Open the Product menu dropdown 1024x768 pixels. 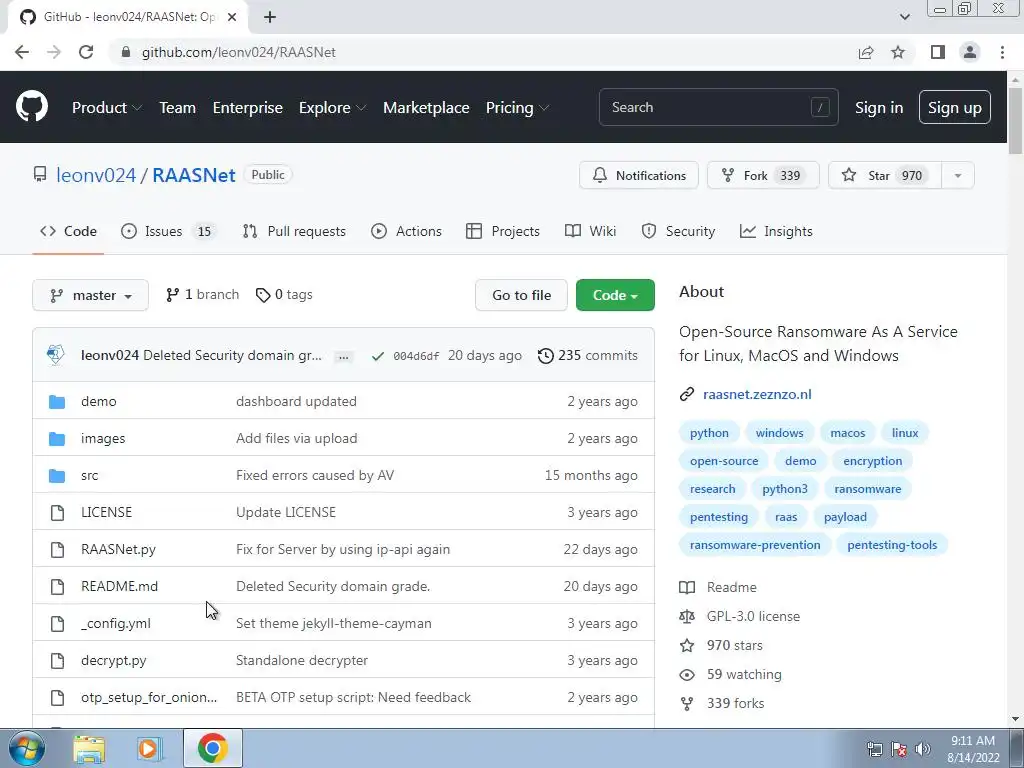(x=107, y=108)
